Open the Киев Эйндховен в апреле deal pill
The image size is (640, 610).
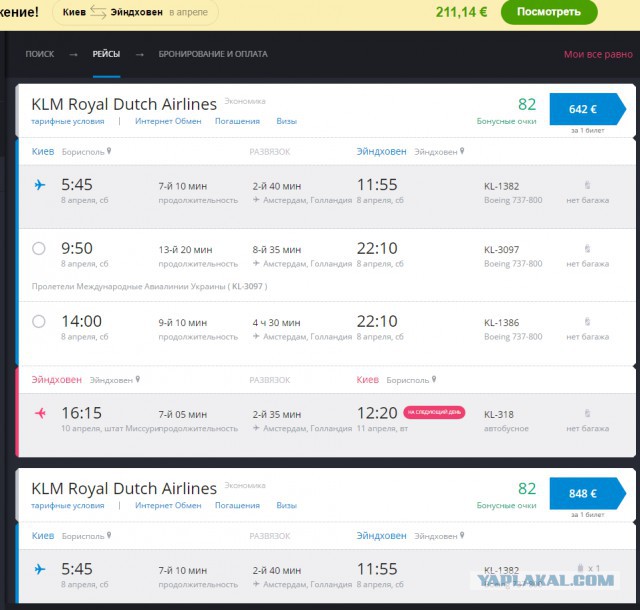[x=135, y=12]
